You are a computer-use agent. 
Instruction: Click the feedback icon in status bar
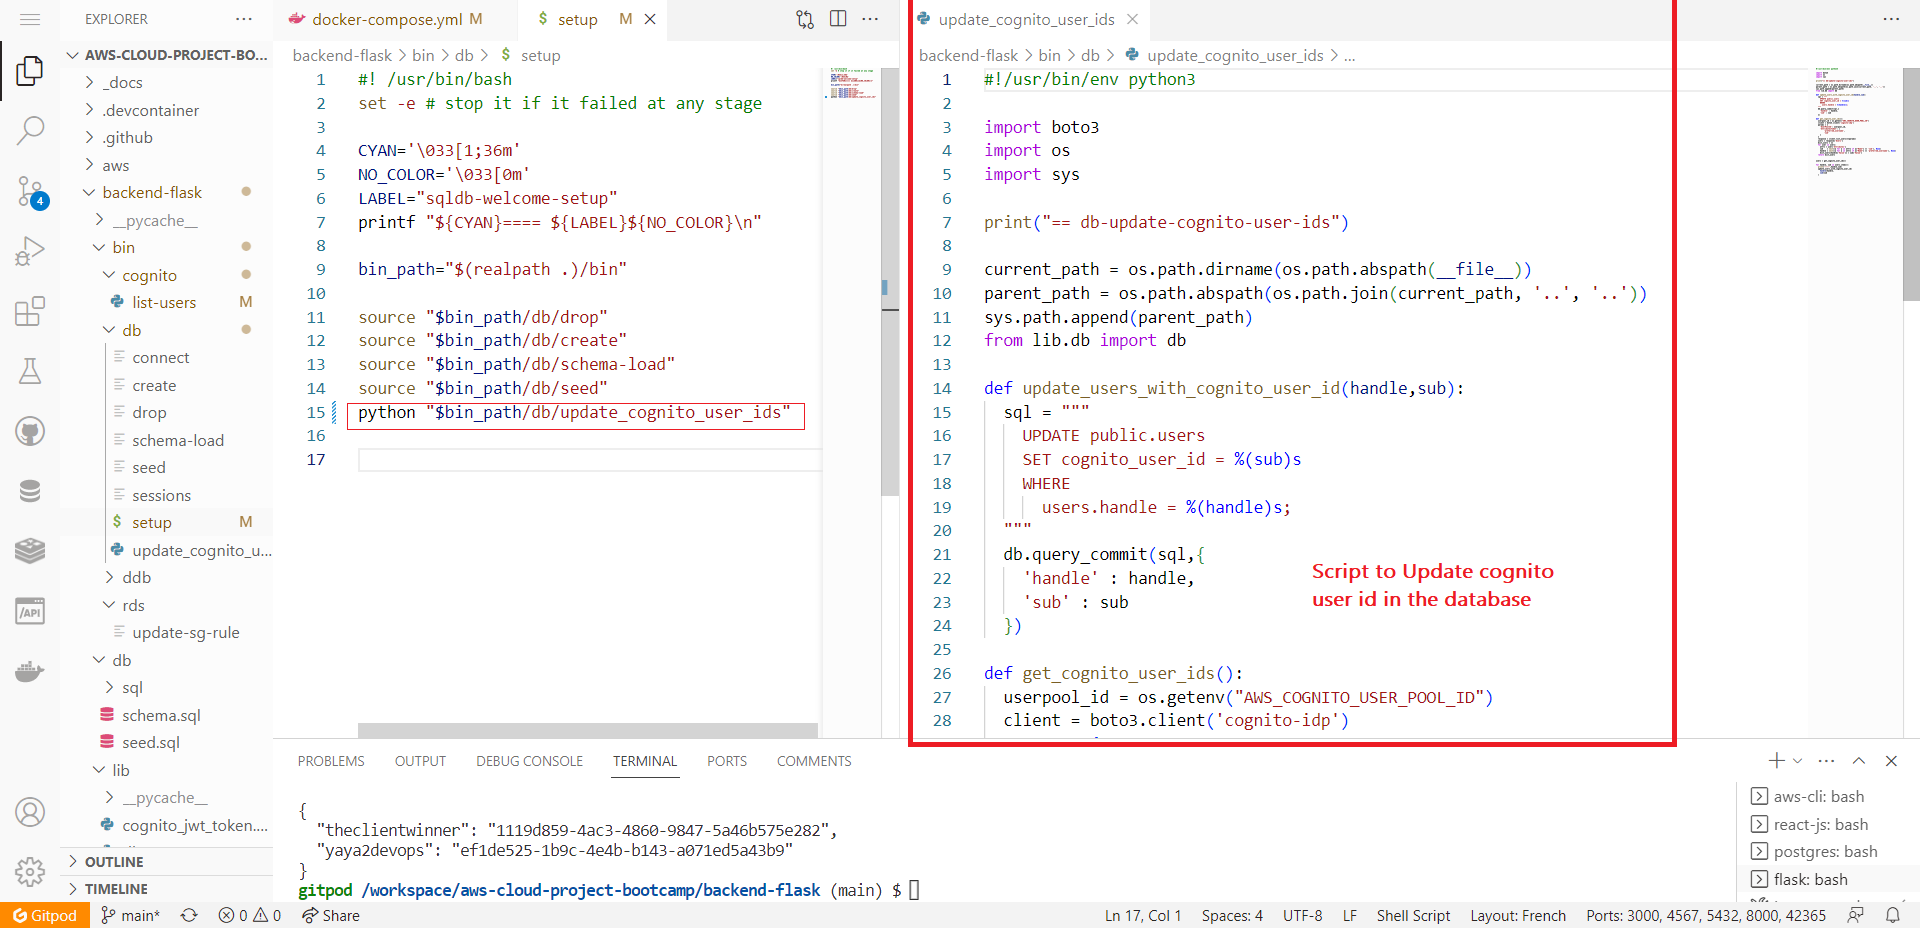coord(1856,915)
